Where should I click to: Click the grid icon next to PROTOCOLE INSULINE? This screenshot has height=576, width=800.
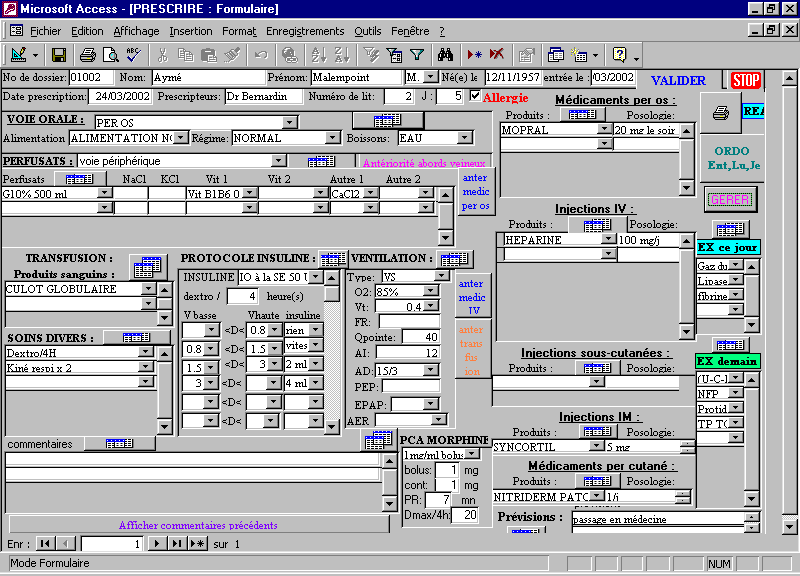[x=333, y=259]
